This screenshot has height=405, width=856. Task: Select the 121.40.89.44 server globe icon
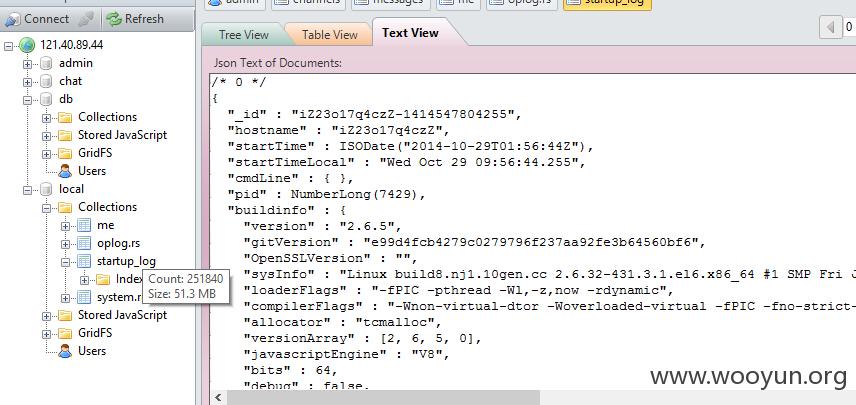[x=26, y=45]
